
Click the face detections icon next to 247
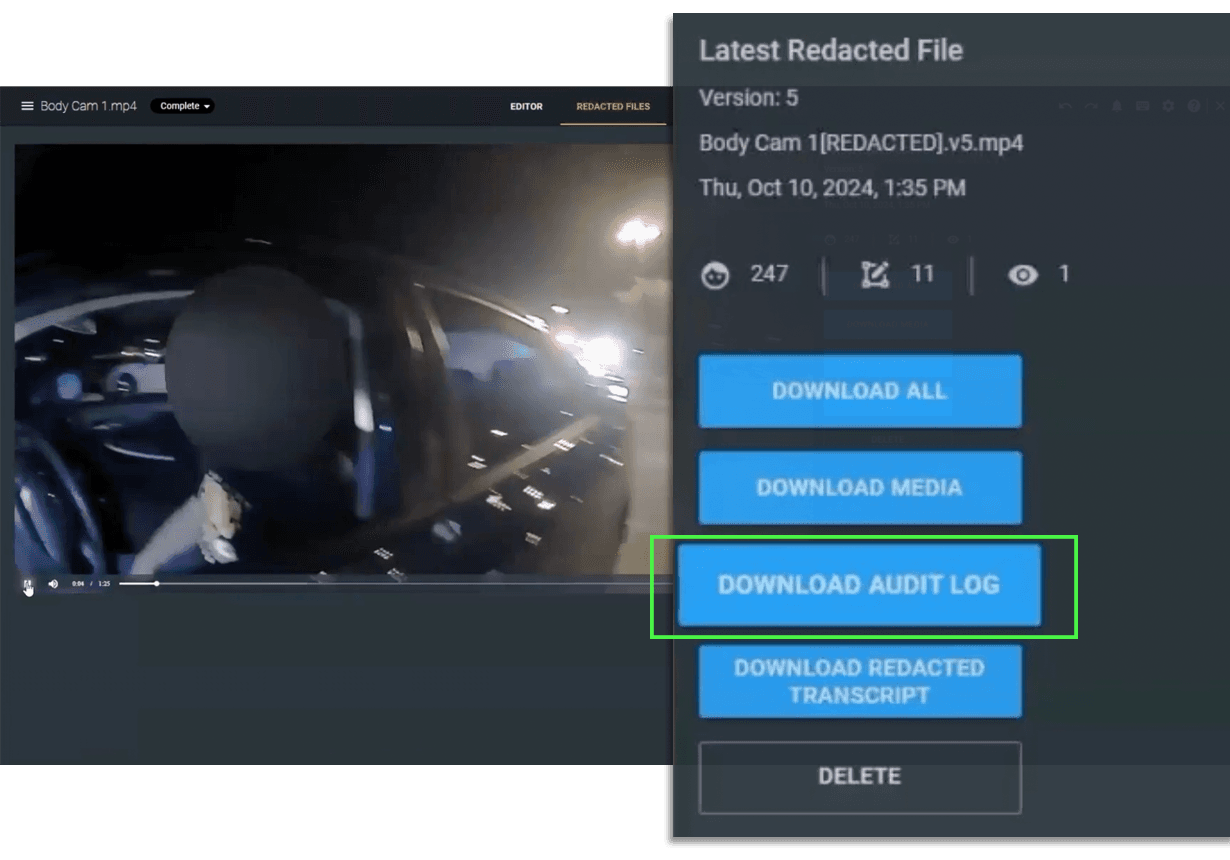(x=715, y=275)
